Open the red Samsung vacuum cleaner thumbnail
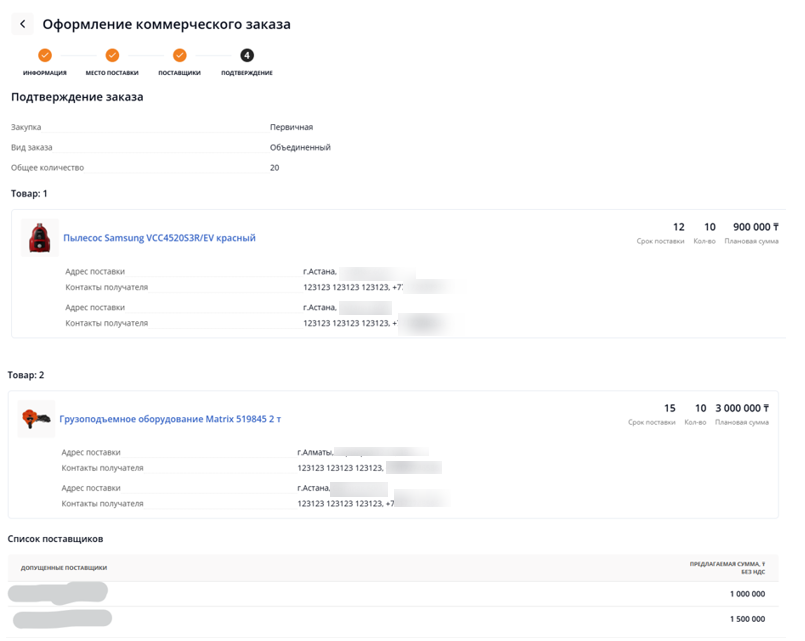The height and width of the screenshot is (641, 805). pos(40,238)
